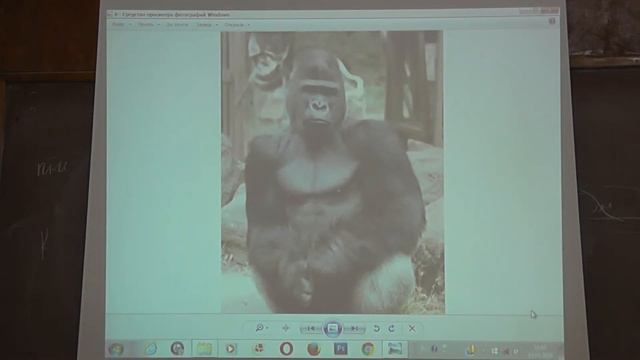Open the Запись menu
640x360 pixels.
[x=207, y=24]
